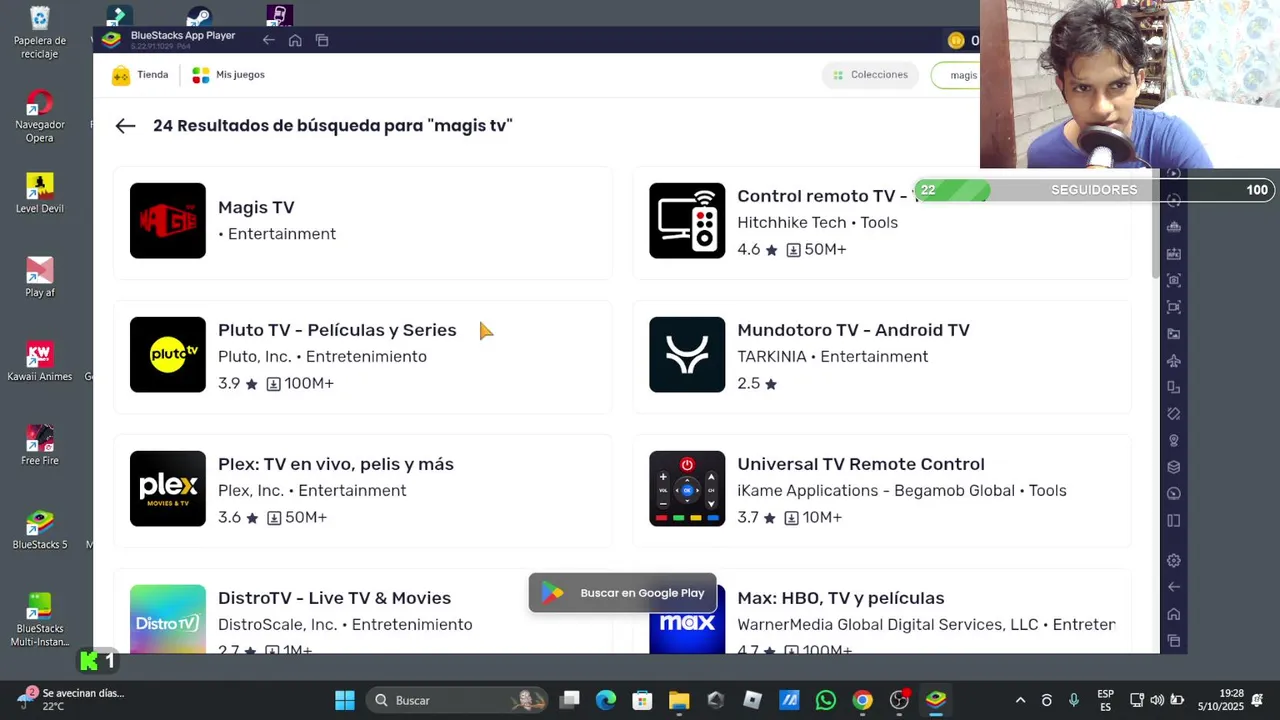Open File Explorer from taskbar
This screenshot has width=1280, height=720.
coord(679,700)
